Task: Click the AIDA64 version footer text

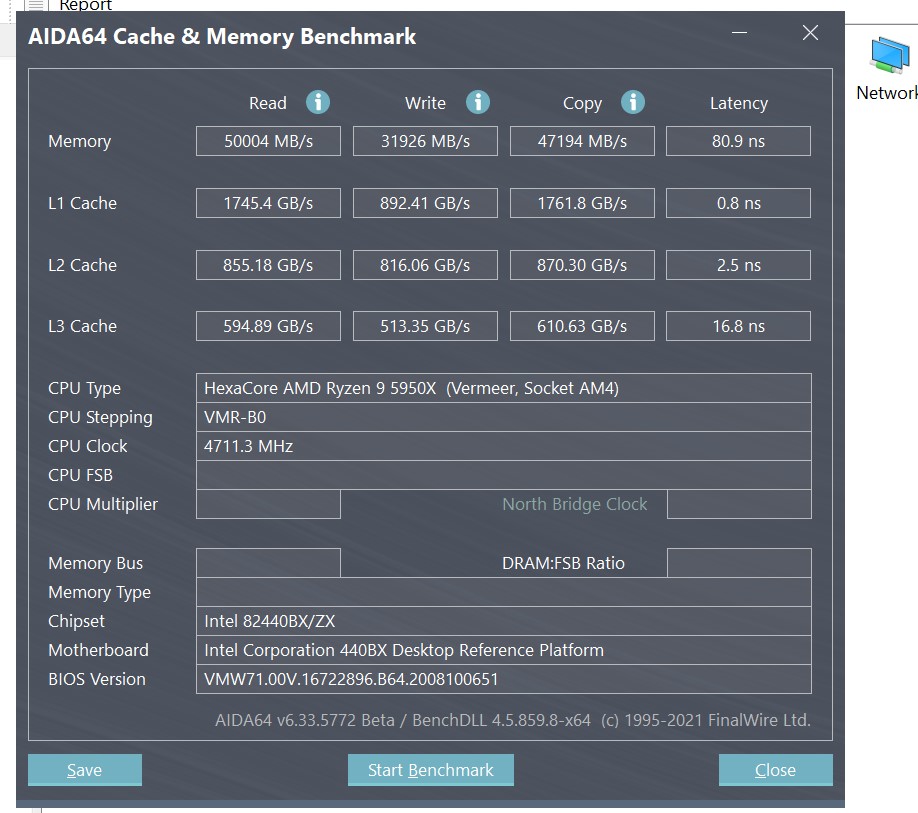Action: tap(513, 720)
